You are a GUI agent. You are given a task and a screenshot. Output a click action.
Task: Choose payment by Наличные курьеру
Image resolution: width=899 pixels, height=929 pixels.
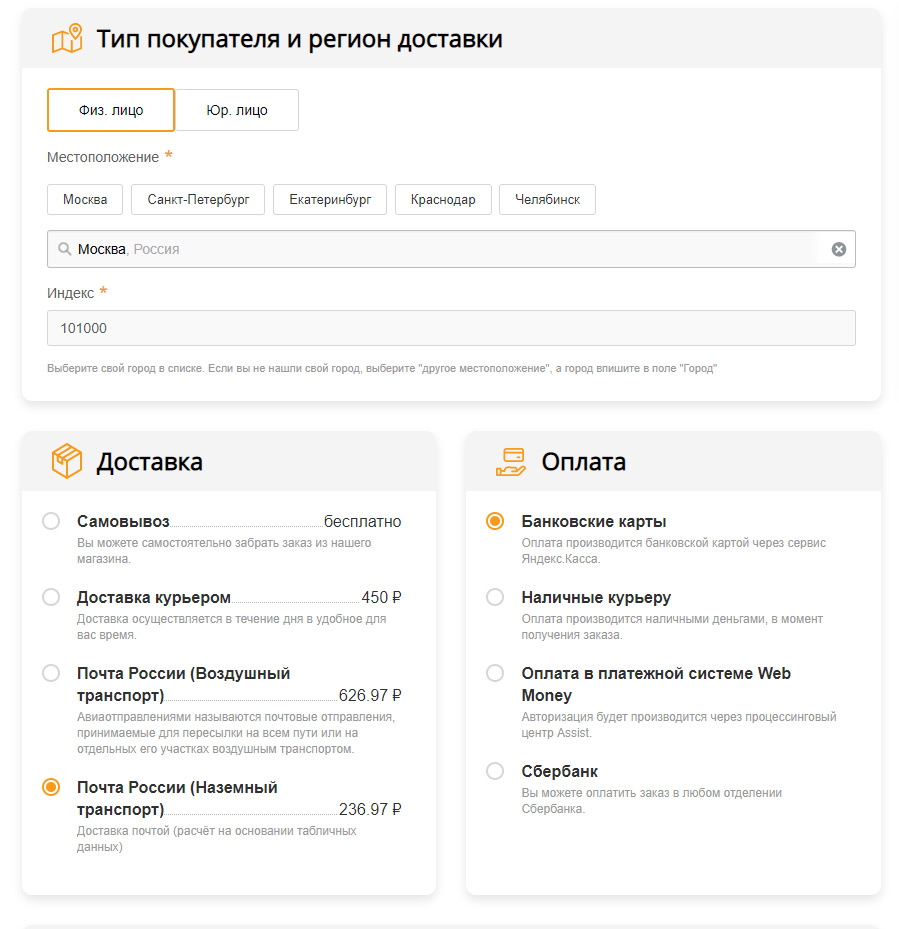pyautogui.click(x=495, y=597)
